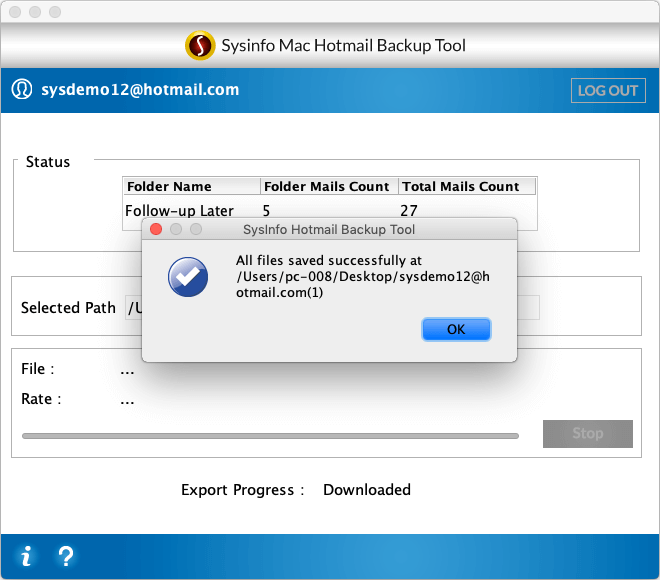Confirm the dialog with OK button
Viewport: 660px width, 580px height.
pyautogui.click(x=456, y=329)
